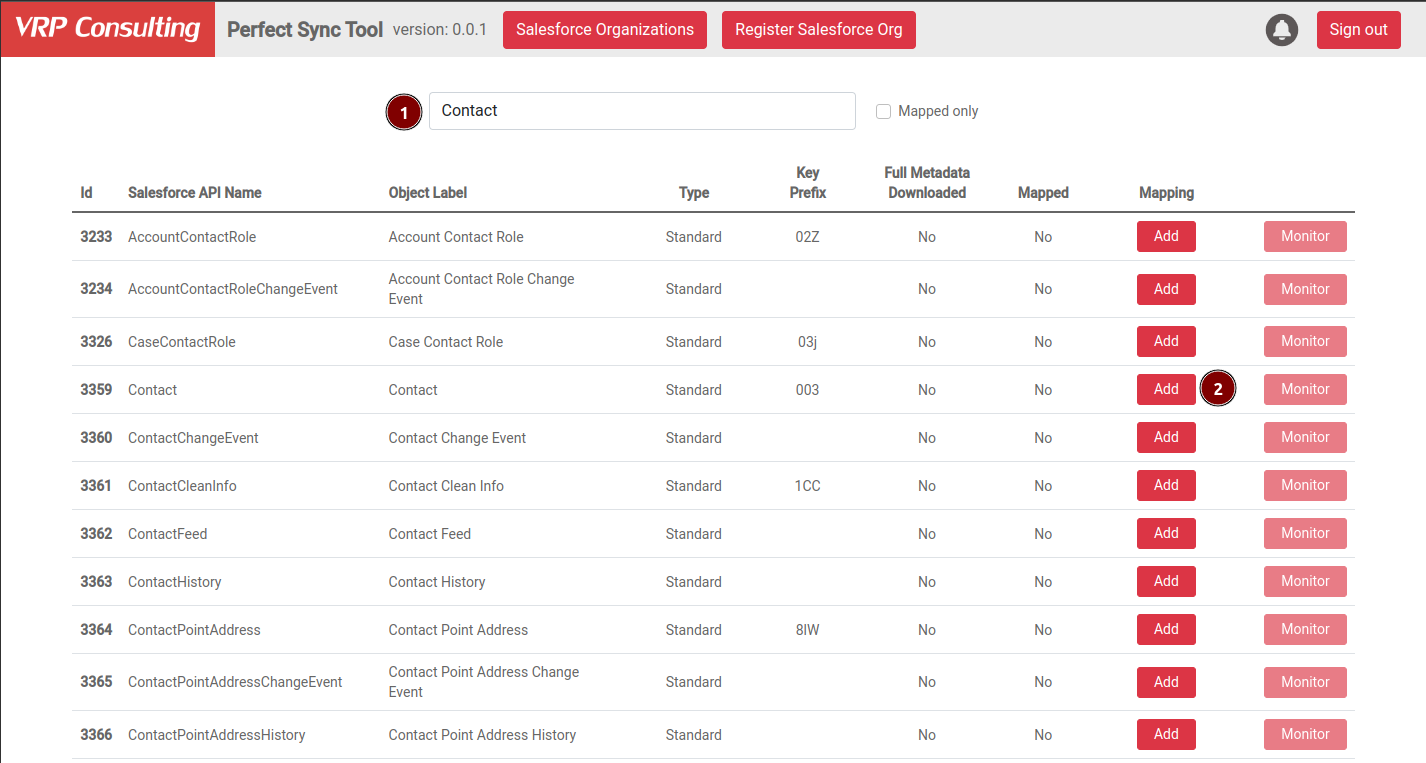Viewport: 1426px width, 763px height.
Task: Monitor the AccountContactRoleChangeEvent object
Action: pyautogui.click(x=1305, y=289)
